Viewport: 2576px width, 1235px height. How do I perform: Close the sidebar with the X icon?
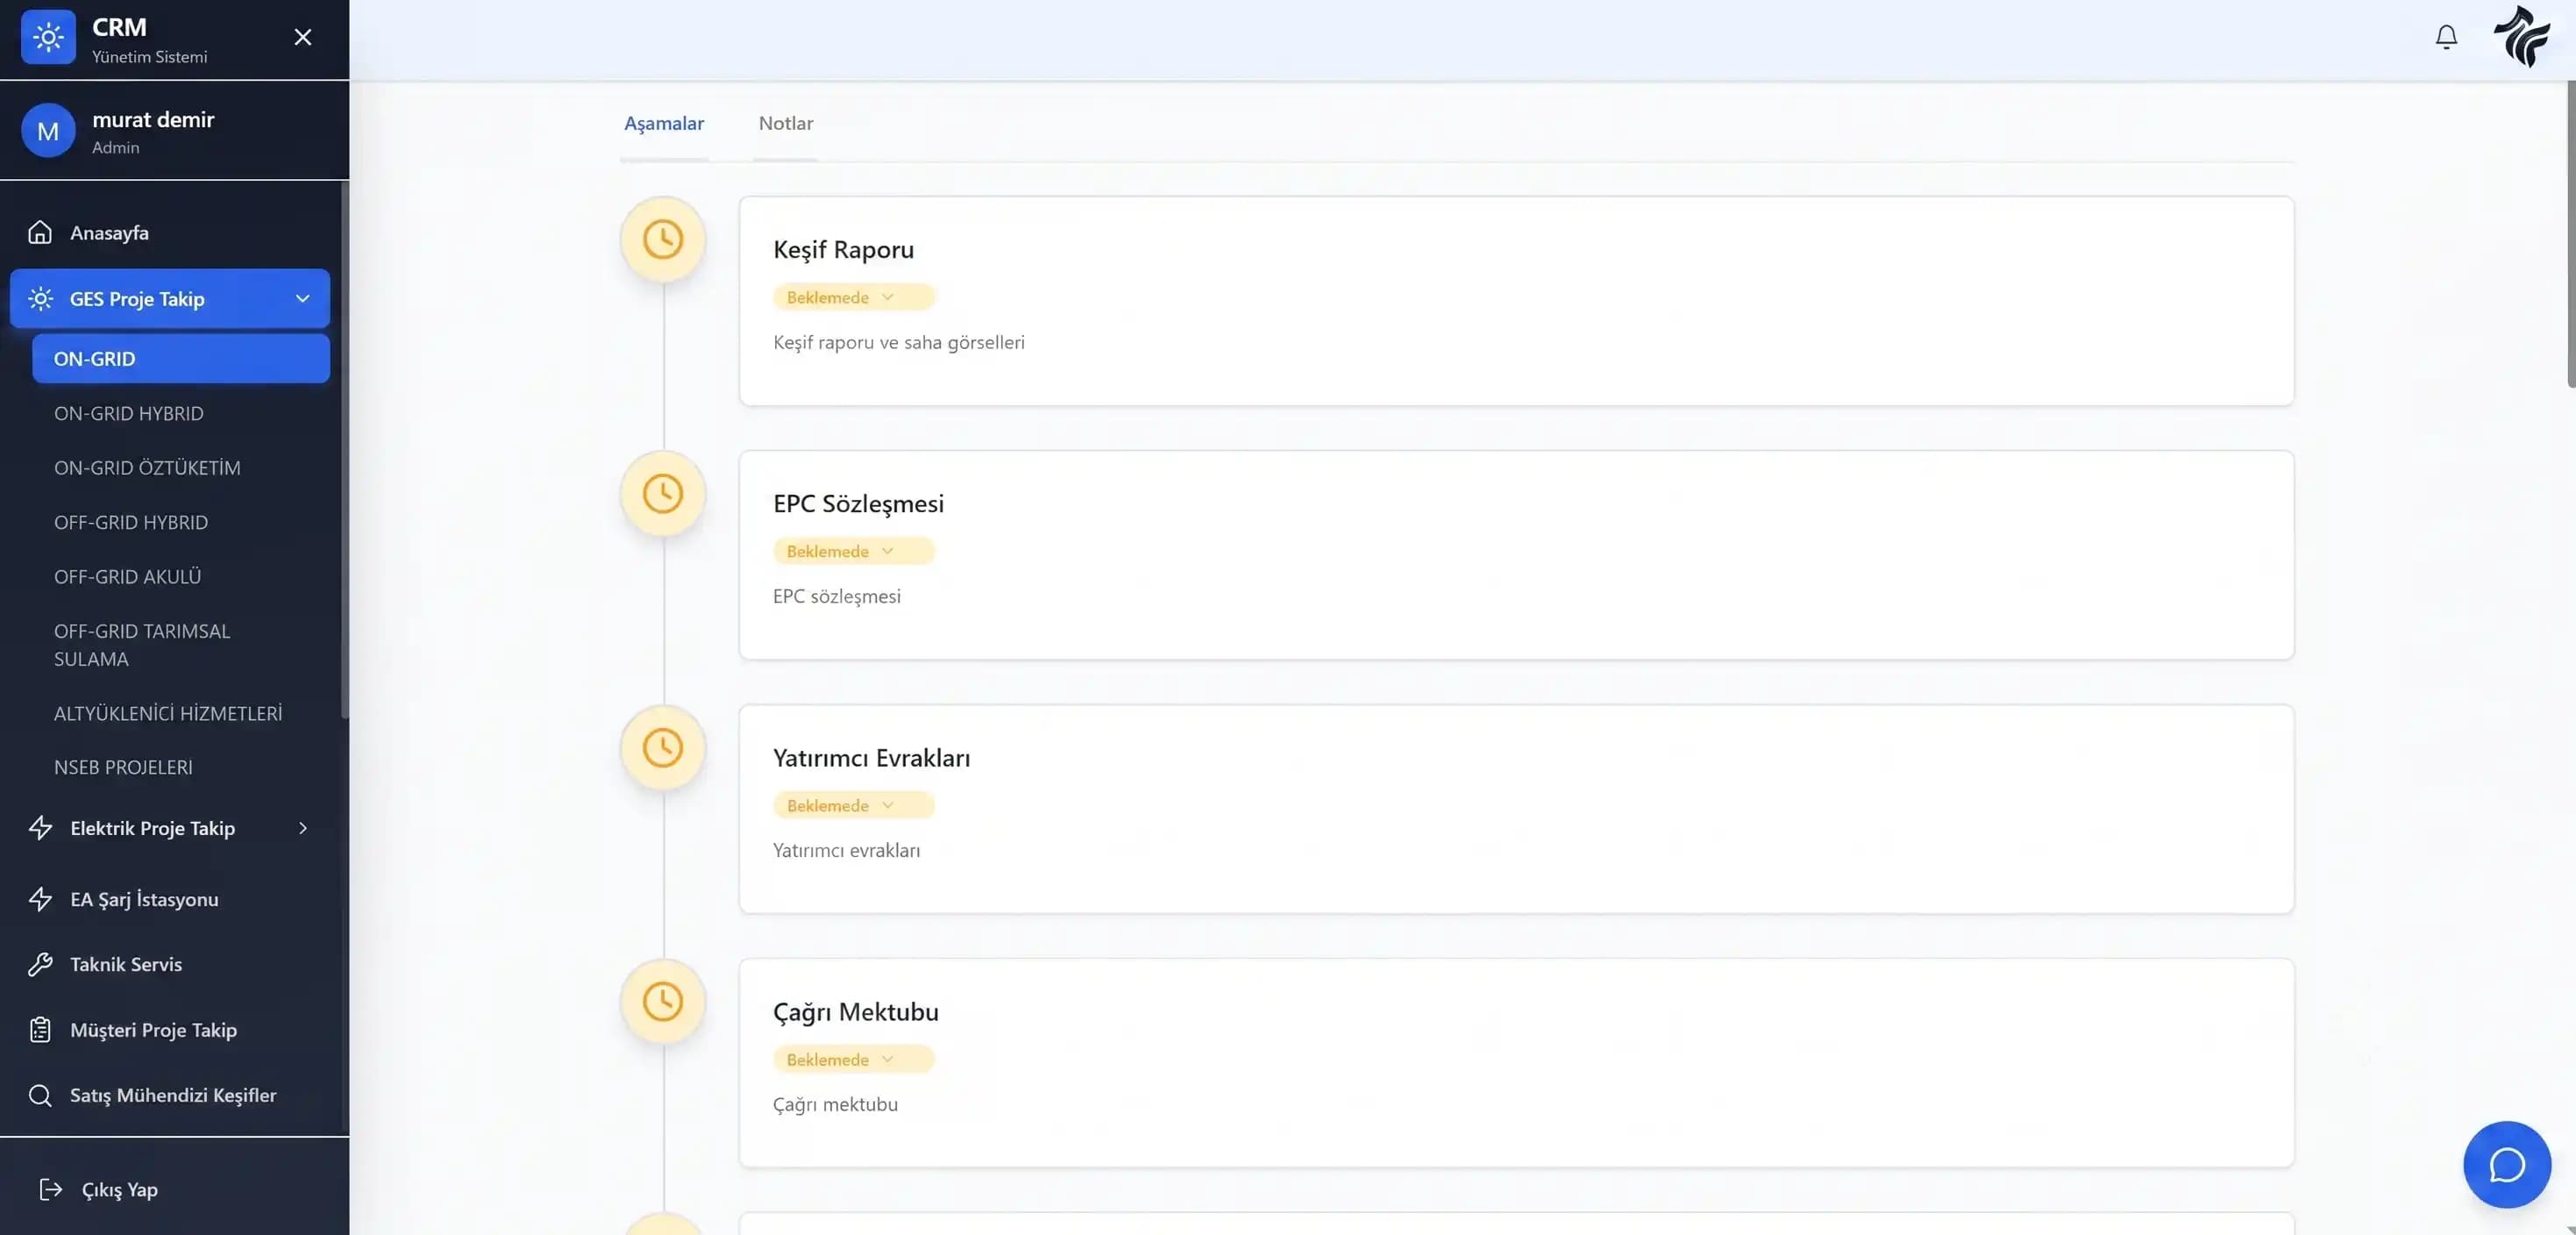click(303, 37)
